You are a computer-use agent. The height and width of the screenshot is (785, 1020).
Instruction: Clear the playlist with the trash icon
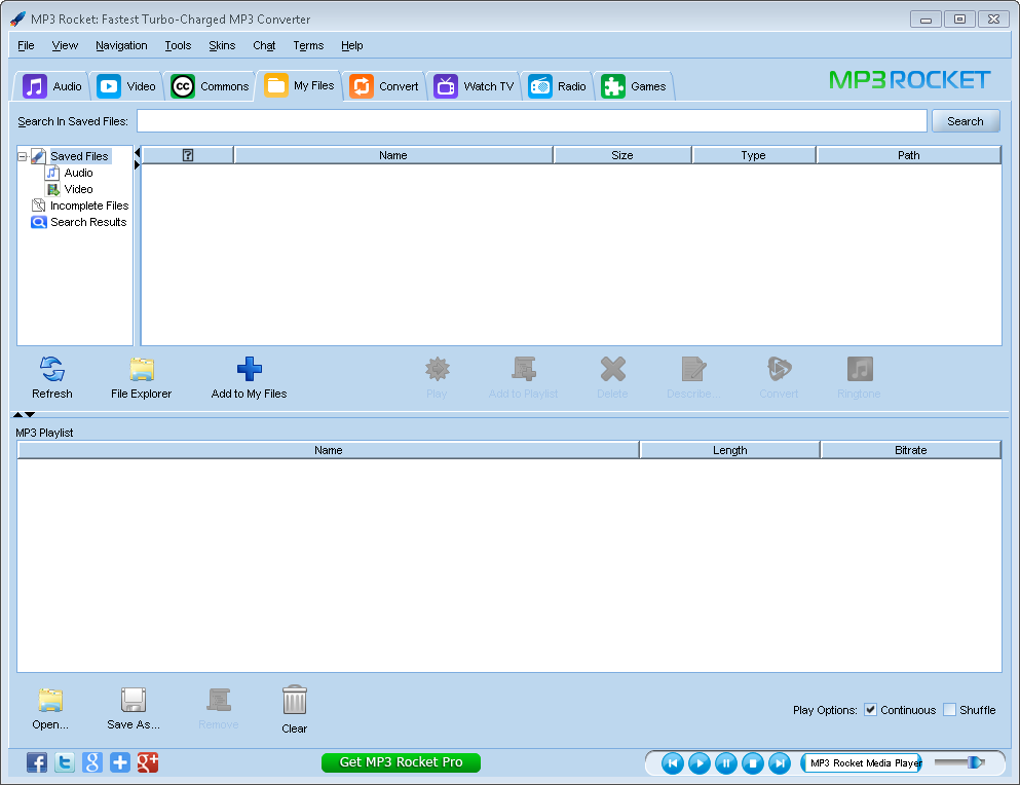294,700
